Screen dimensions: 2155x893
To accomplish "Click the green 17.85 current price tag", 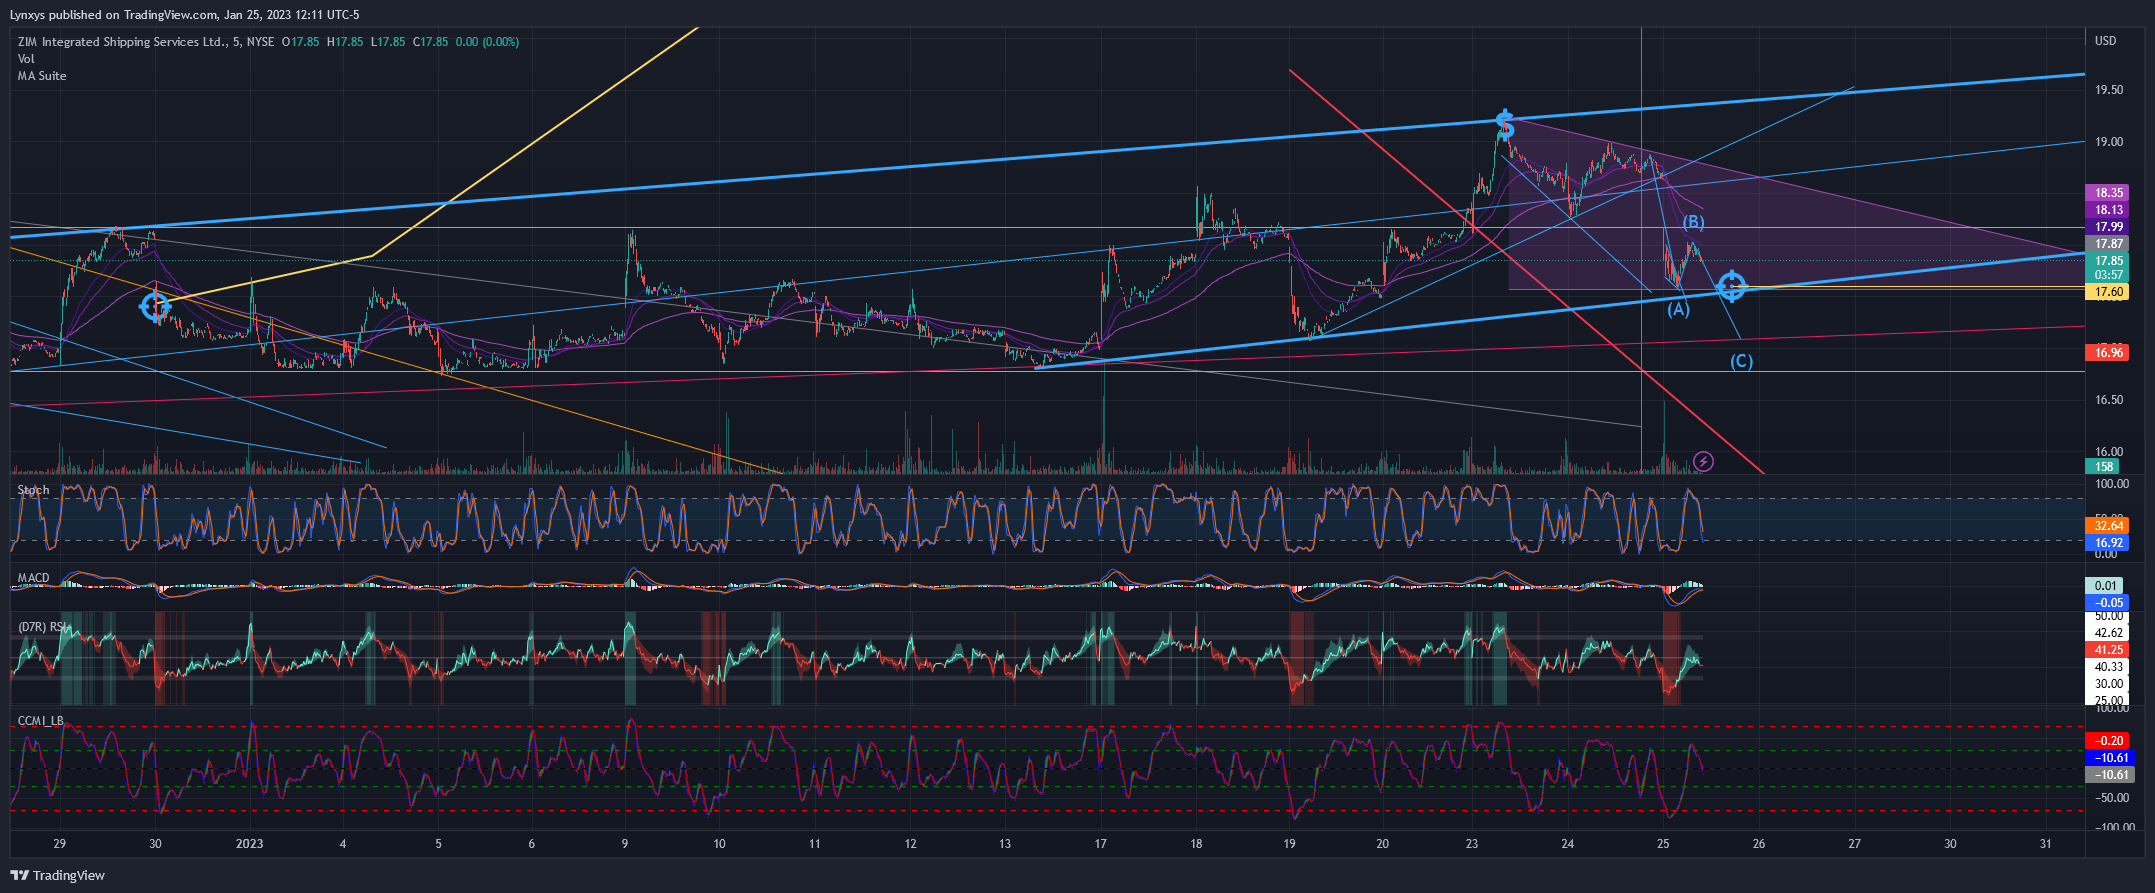I will tap(2109, 261).
